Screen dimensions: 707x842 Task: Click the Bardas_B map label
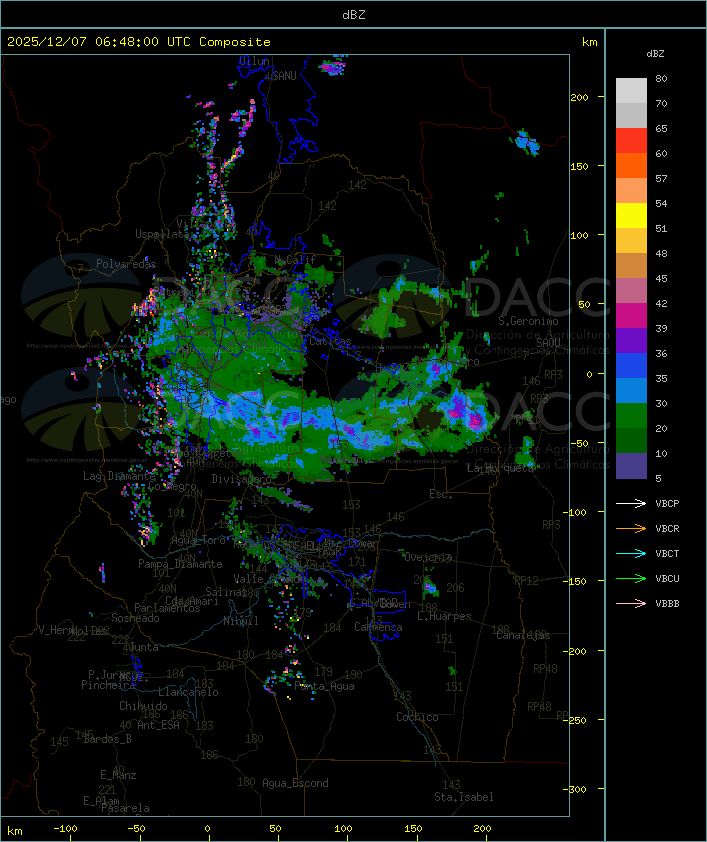click(107, 739)
